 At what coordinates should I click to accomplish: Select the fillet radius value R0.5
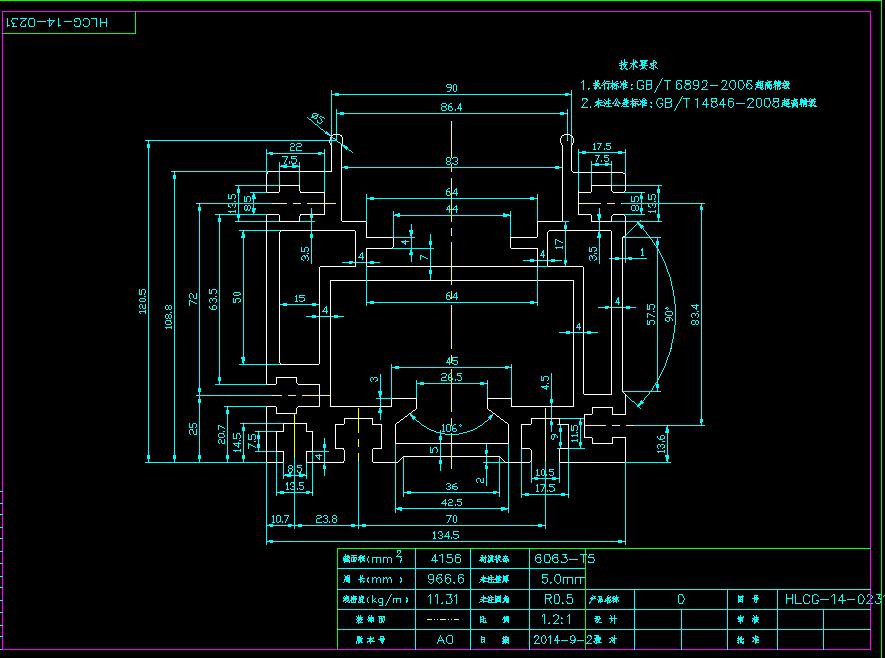point(558,599)
